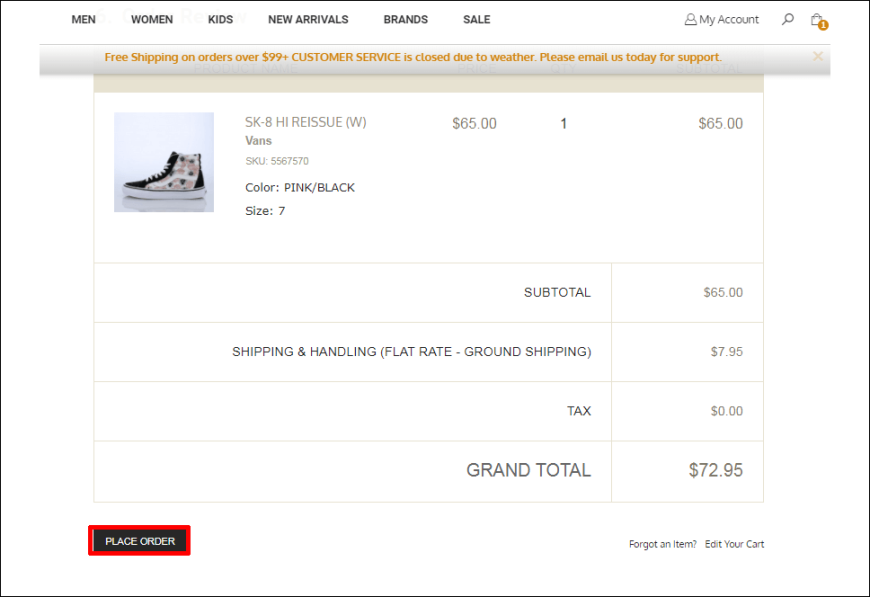Viewport: 870px width, 597px height.
Task: Click the Forgot an Item? link
Action: tap(662, 544)
